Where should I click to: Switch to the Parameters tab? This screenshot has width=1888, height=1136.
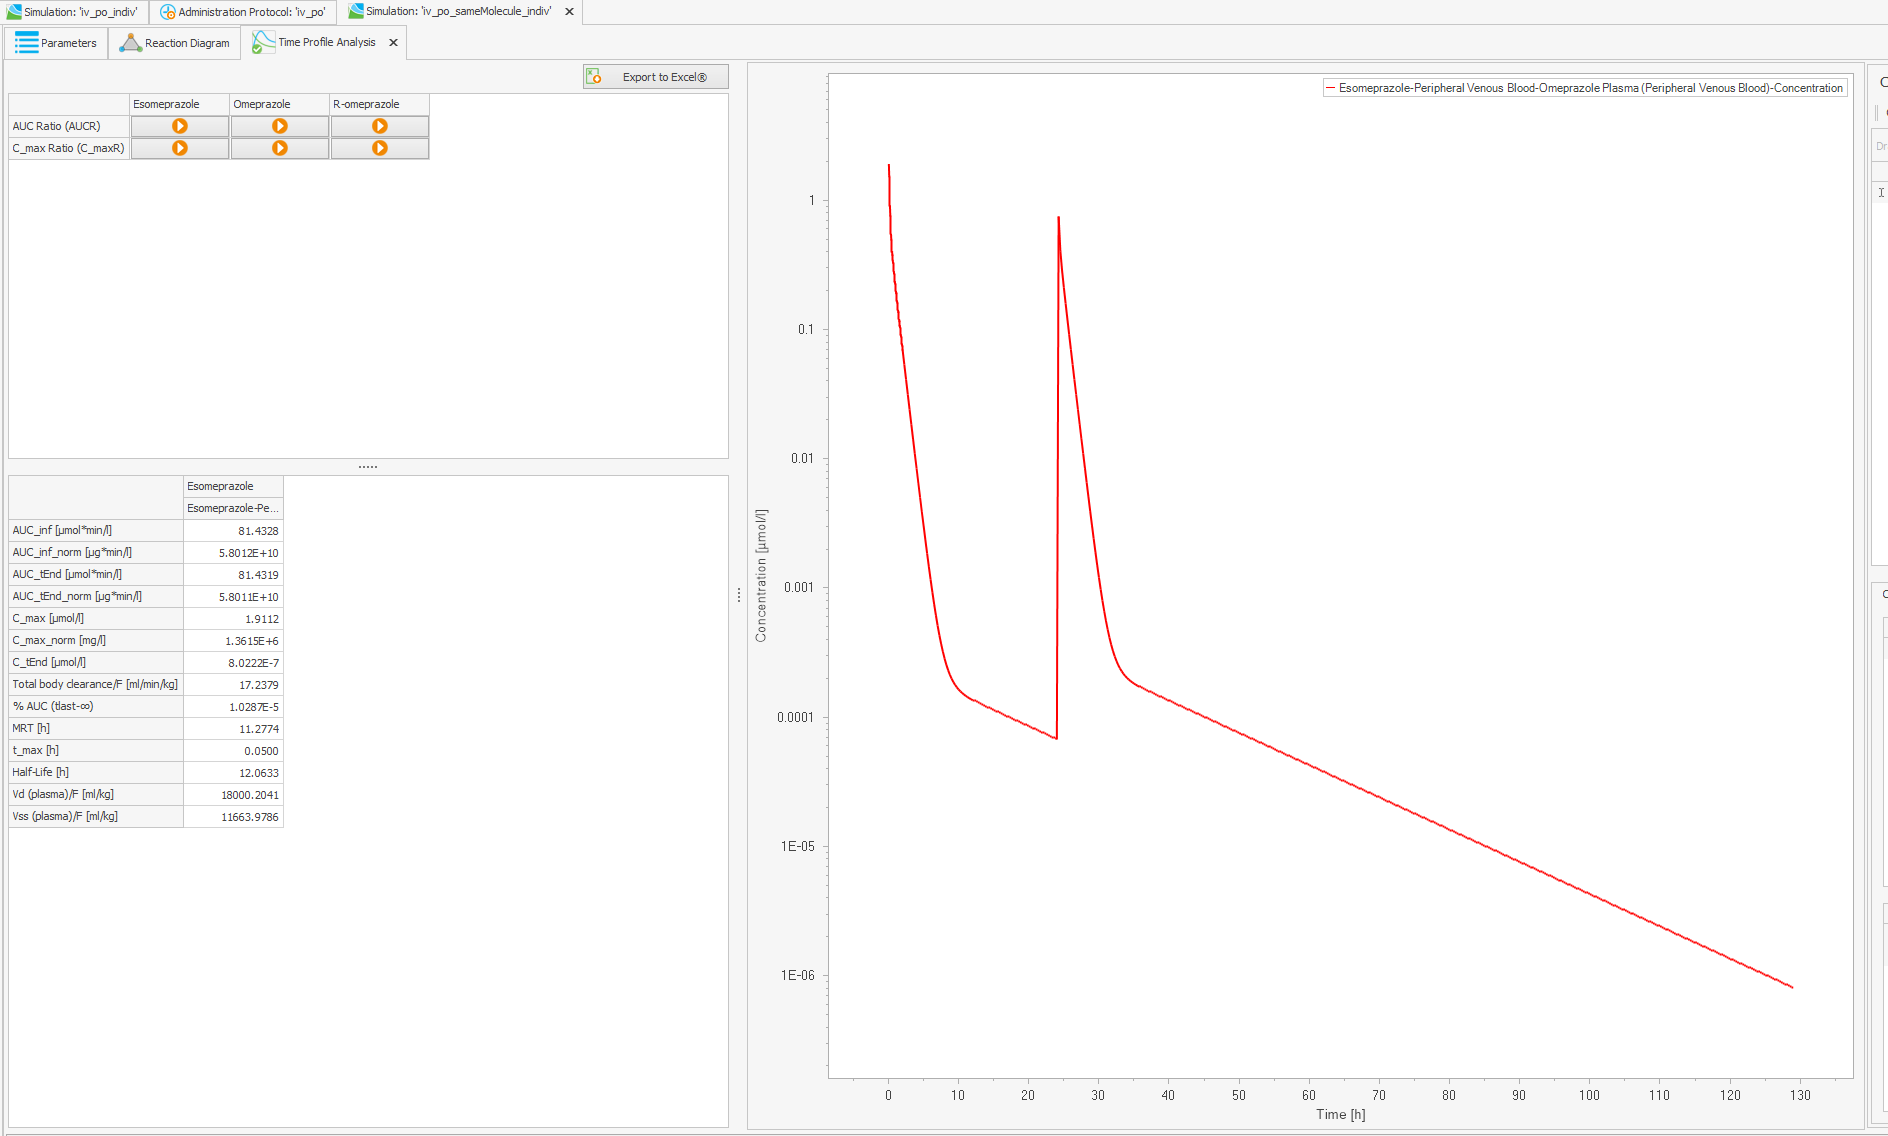(x=57, y=43)
